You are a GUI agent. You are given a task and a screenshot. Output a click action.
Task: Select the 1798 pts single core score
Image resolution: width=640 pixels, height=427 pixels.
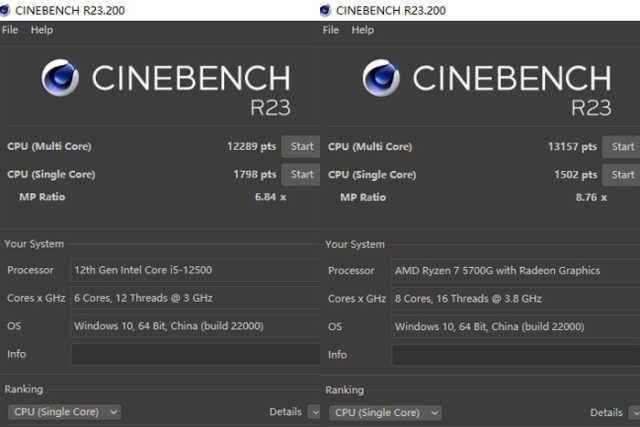click(x=255, y=175)
